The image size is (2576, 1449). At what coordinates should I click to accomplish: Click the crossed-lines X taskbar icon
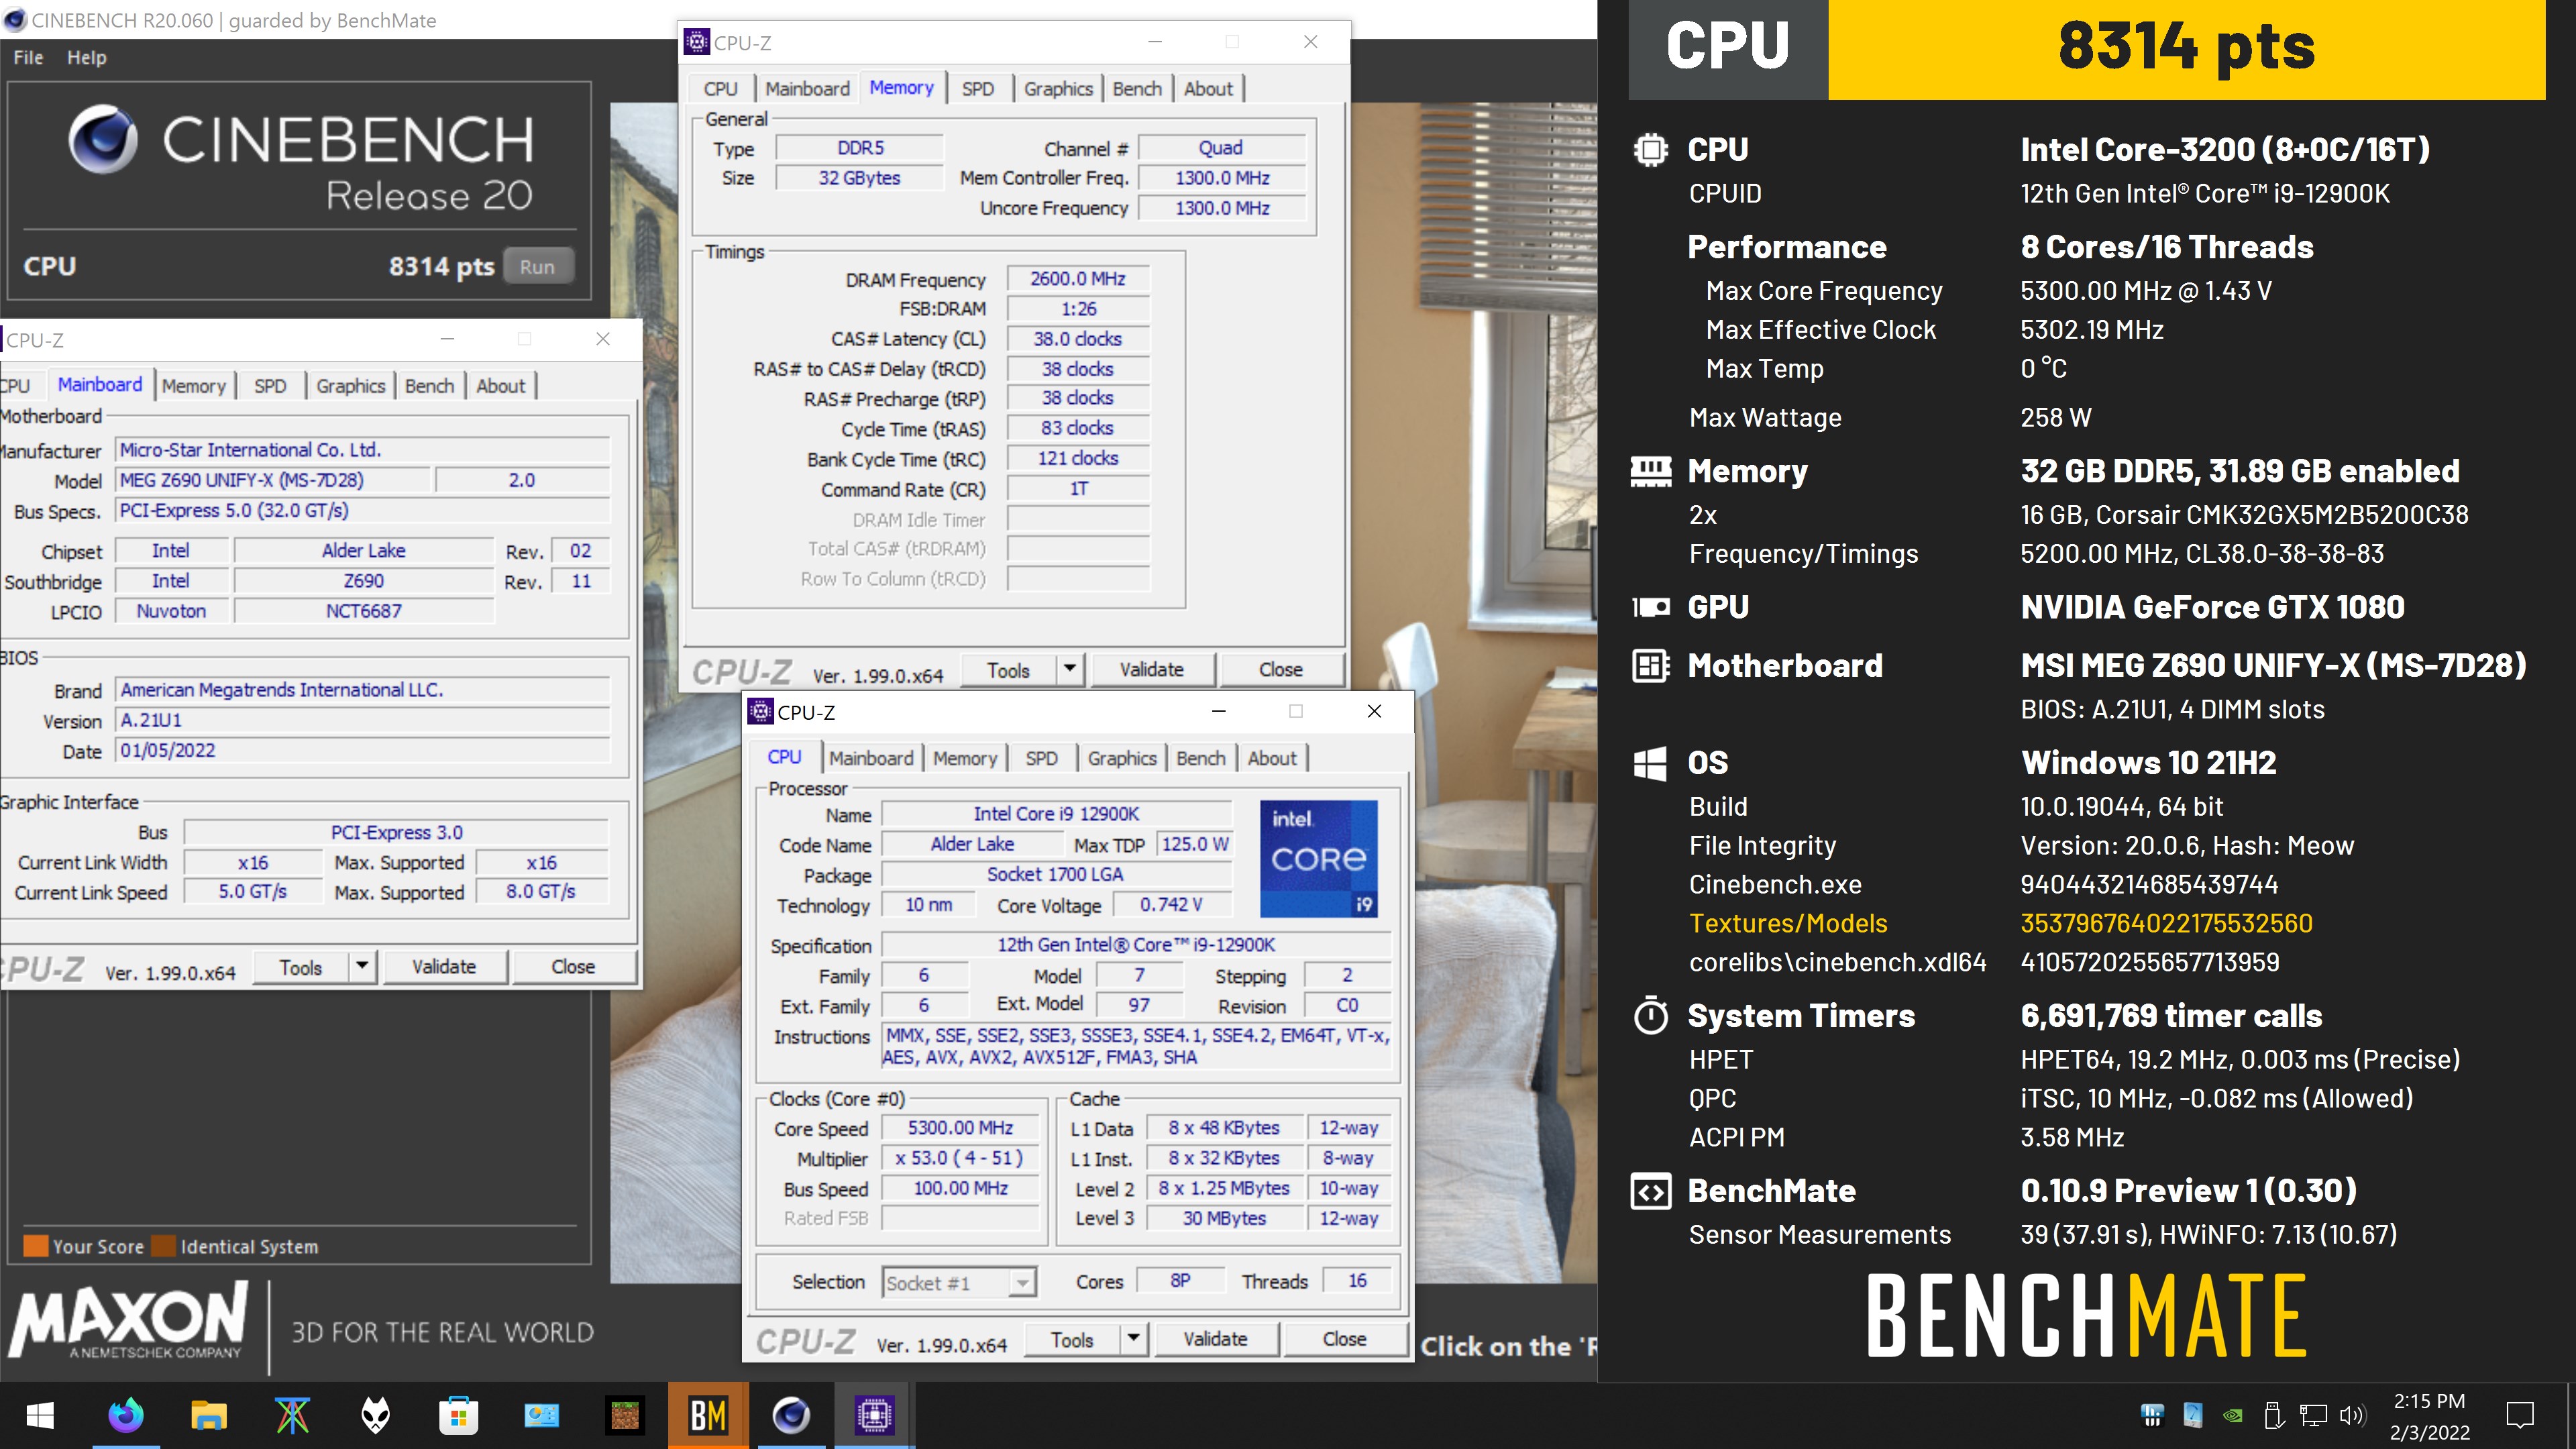[292, 1415]
